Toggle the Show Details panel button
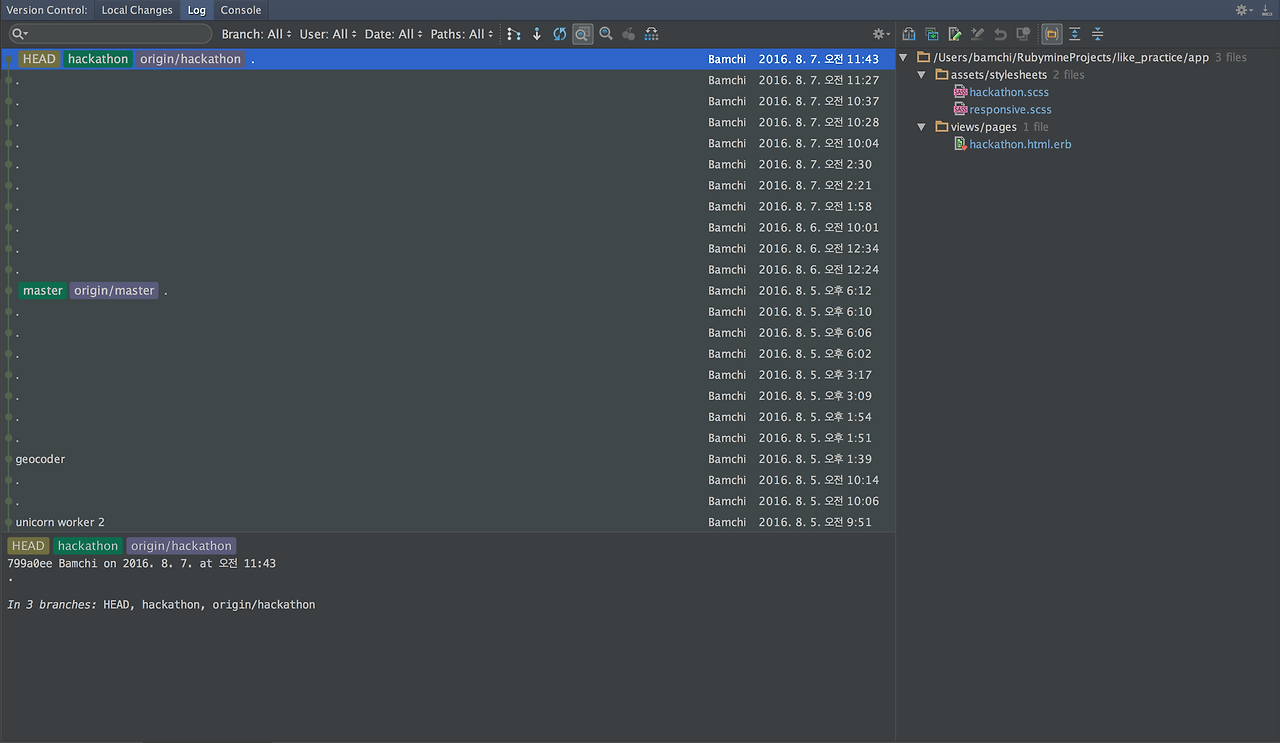The image size is (1280, 743). (583, 34)
